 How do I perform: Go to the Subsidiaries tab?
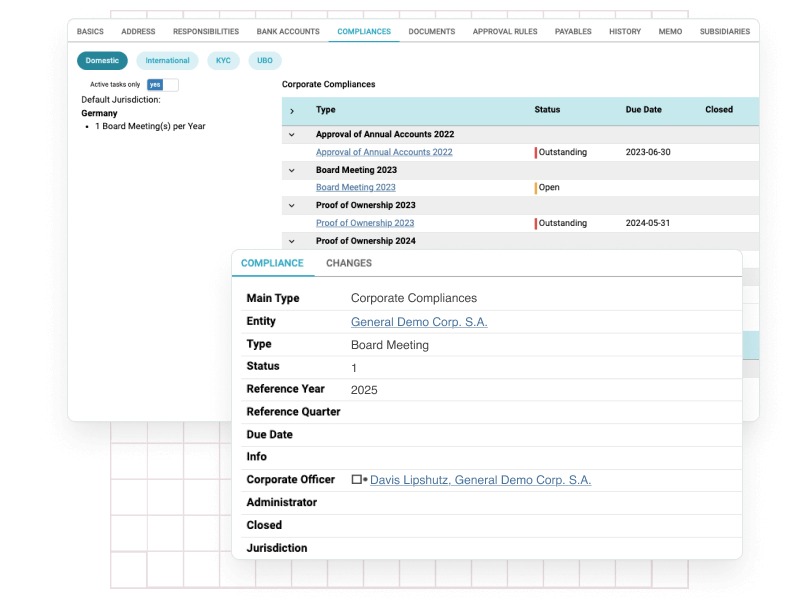coord(724,32)
